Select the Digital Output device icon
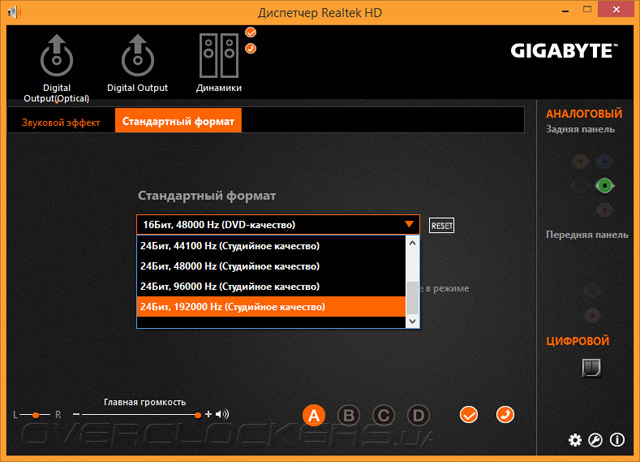 pyautogui.click(x=138, y=56)
